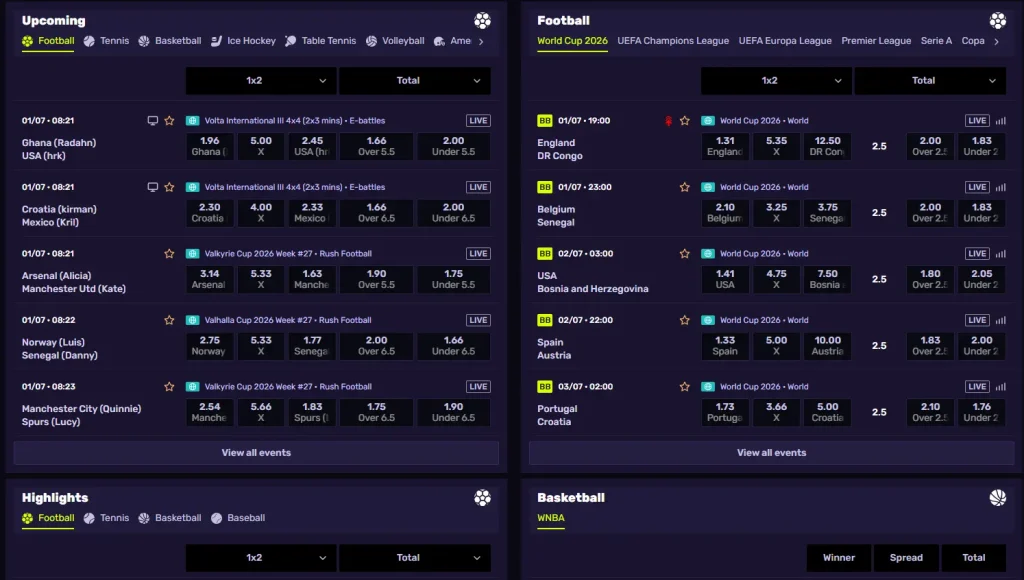Click the LIVE badge on Norway vs Senegal

click(478, 320)
